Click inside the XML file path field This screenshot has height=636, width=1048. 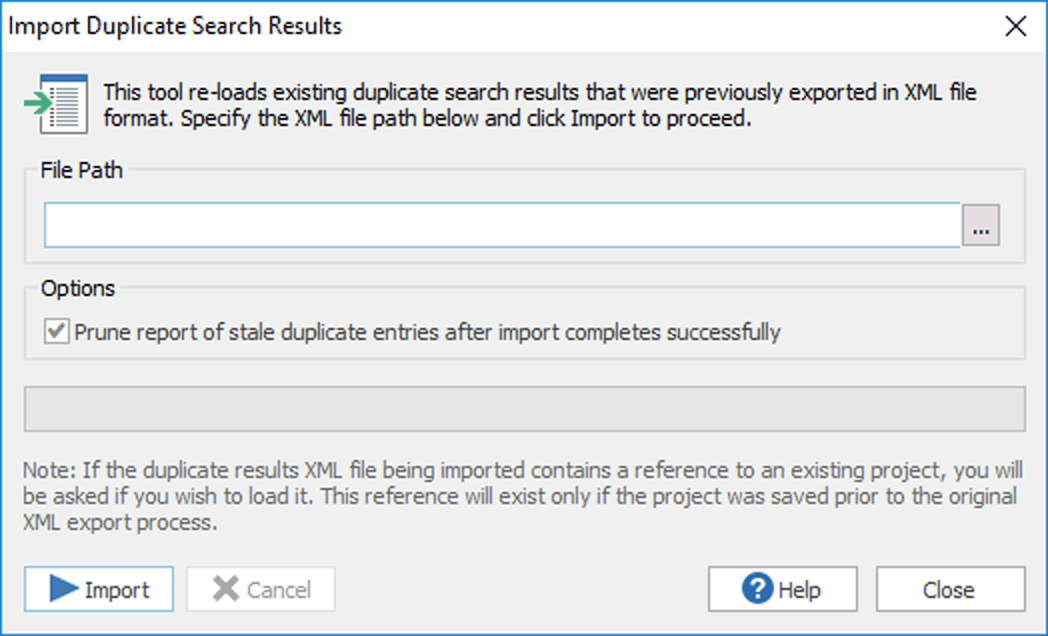(500, 225)
